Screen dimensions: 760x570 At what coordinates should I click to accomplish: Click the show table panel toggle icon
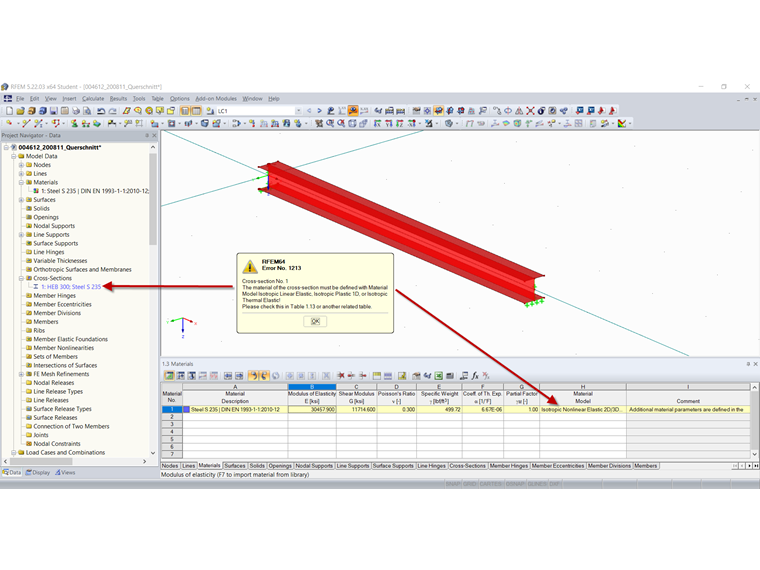tap(196, 111)
